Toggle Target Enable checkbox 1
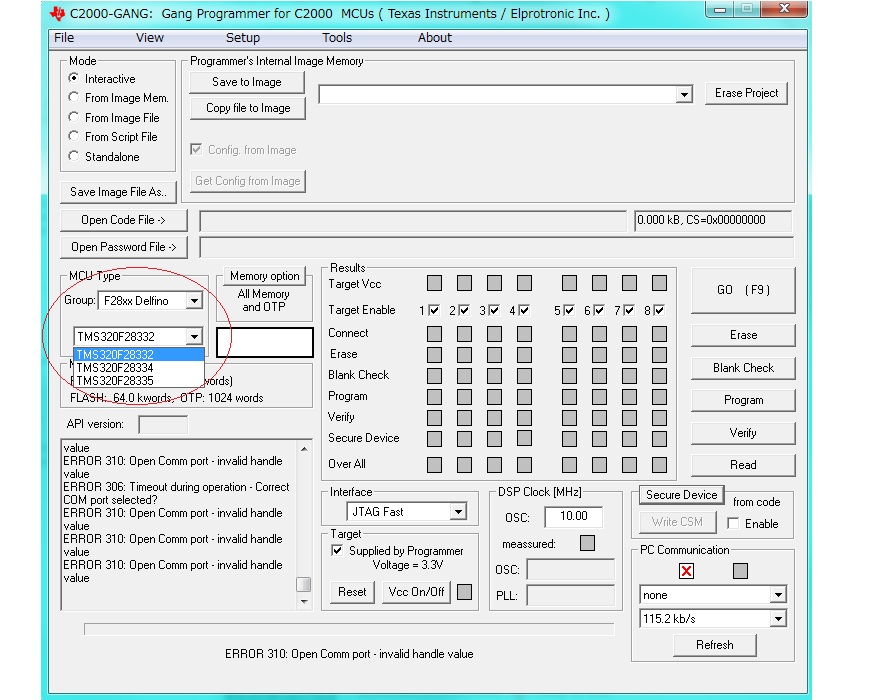This screenshot has width=869, height=700. (434, 310)
